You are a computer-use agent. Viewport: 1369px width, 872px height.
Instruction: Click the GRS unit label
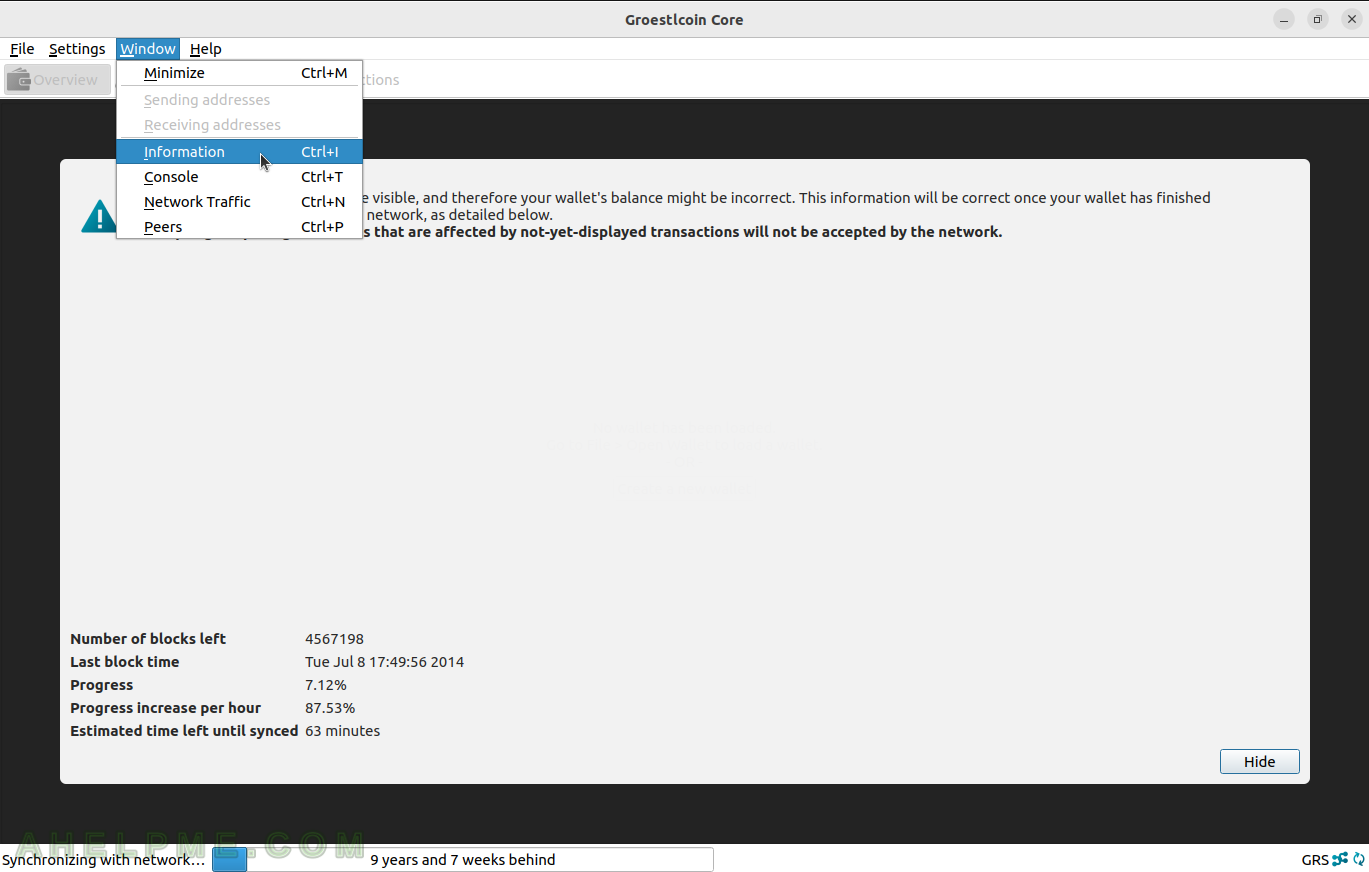tap(1315, 860)
